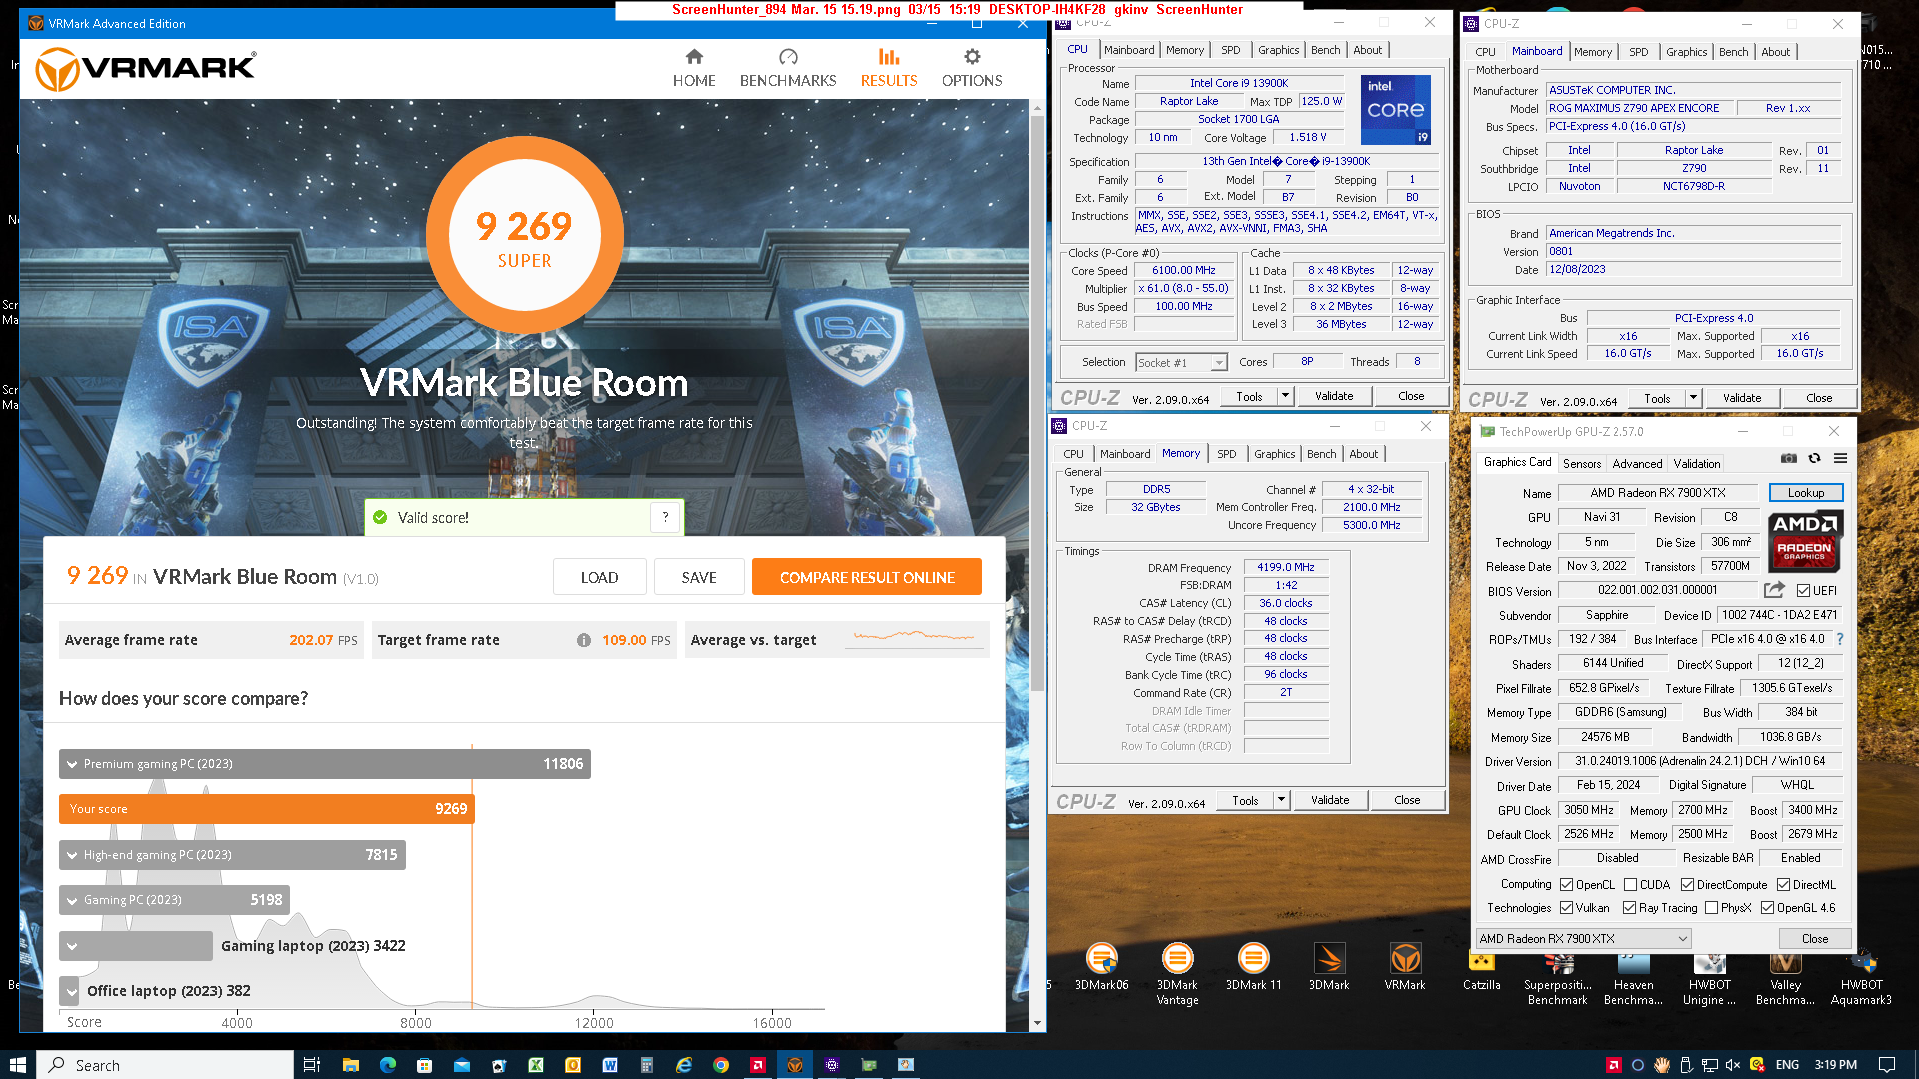Open the HOME page in VRMark

tap(694, 68)
